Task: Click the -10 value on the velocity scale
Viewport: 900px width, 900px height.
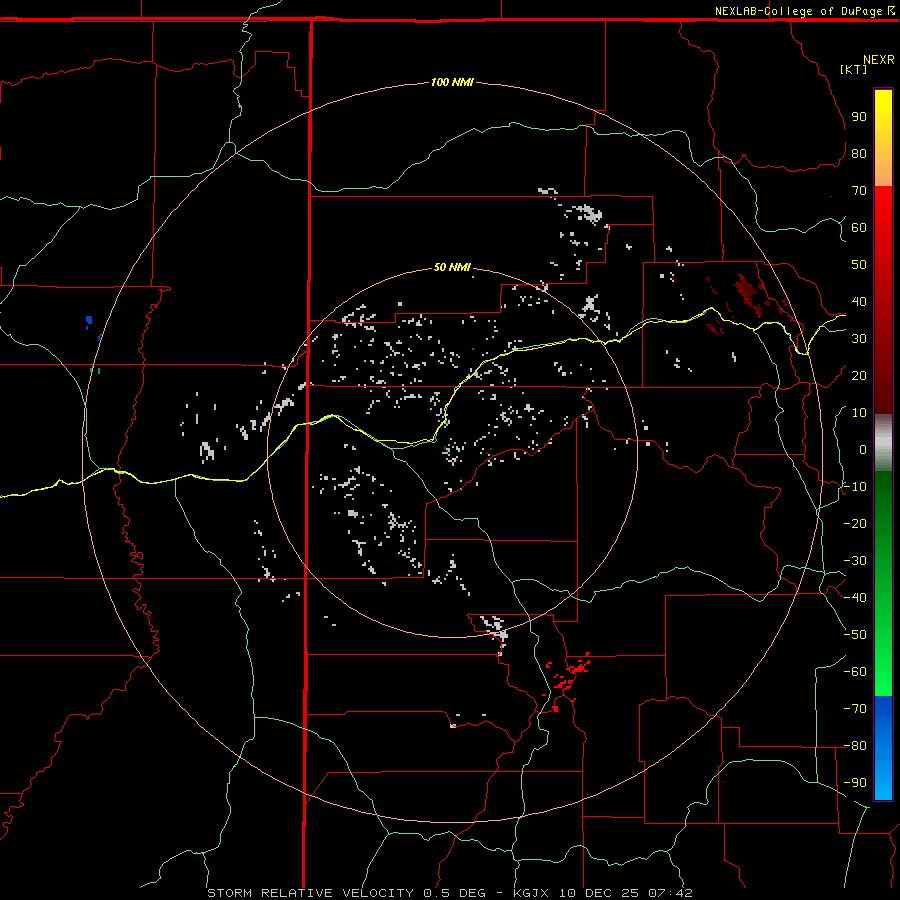Action: (855, 487)
